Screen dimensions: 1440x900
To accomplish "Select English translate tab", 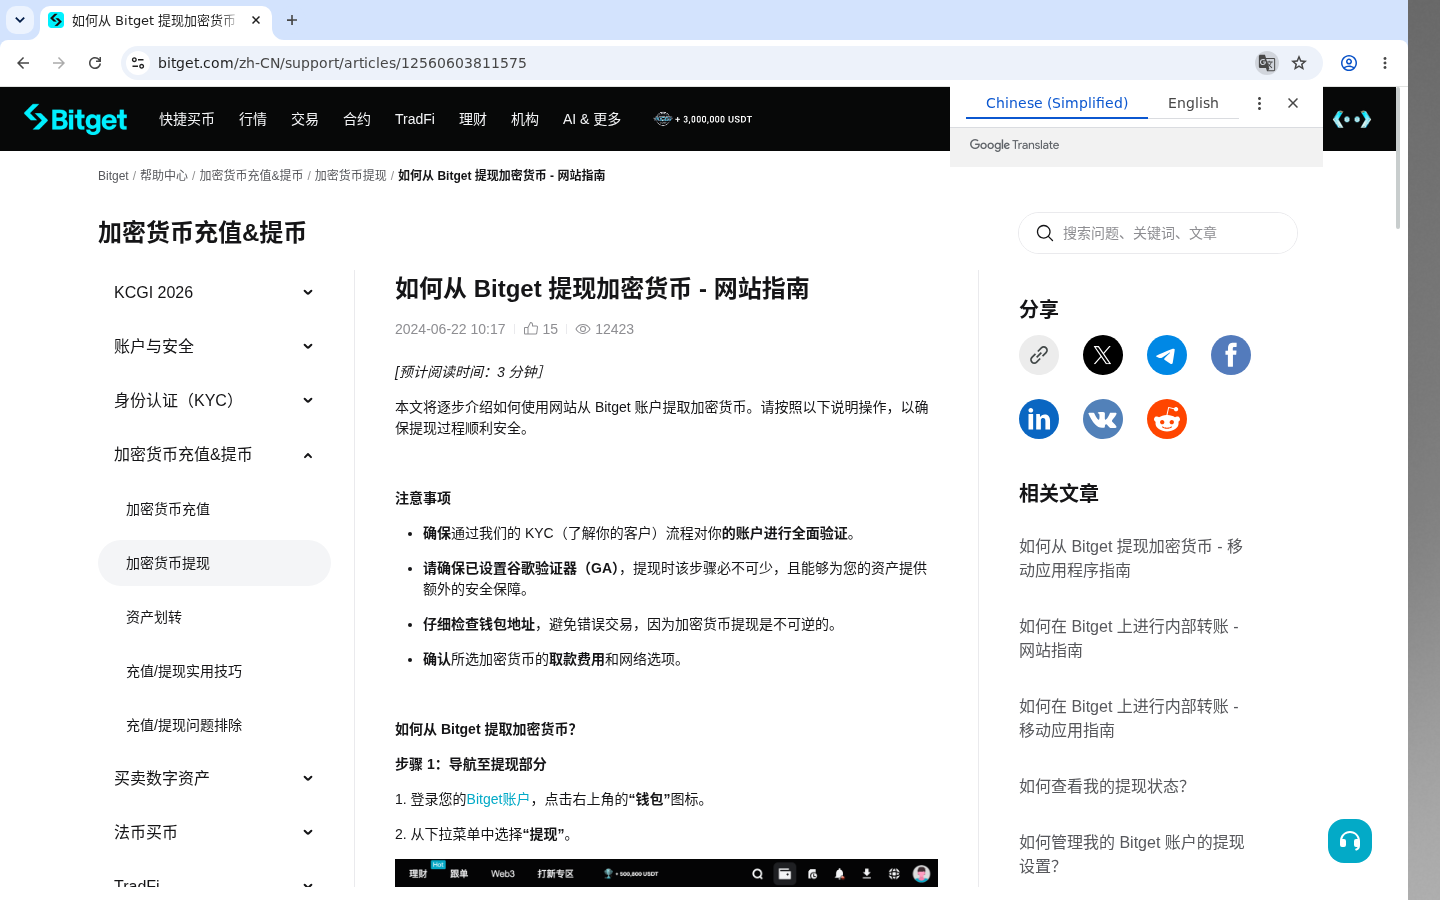I will 1193,103.
